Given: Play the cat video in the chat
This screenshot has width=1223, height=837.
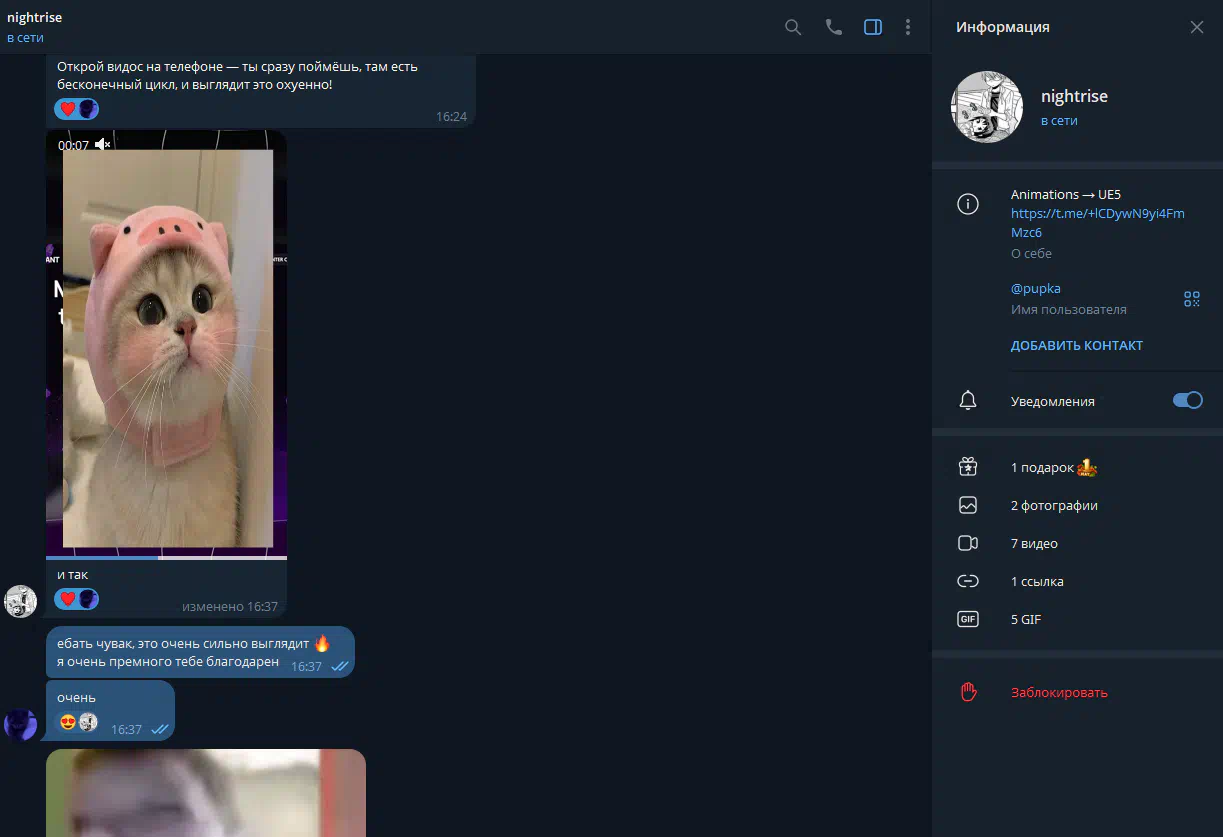Looking at the screenshot, I should point(167,345).
